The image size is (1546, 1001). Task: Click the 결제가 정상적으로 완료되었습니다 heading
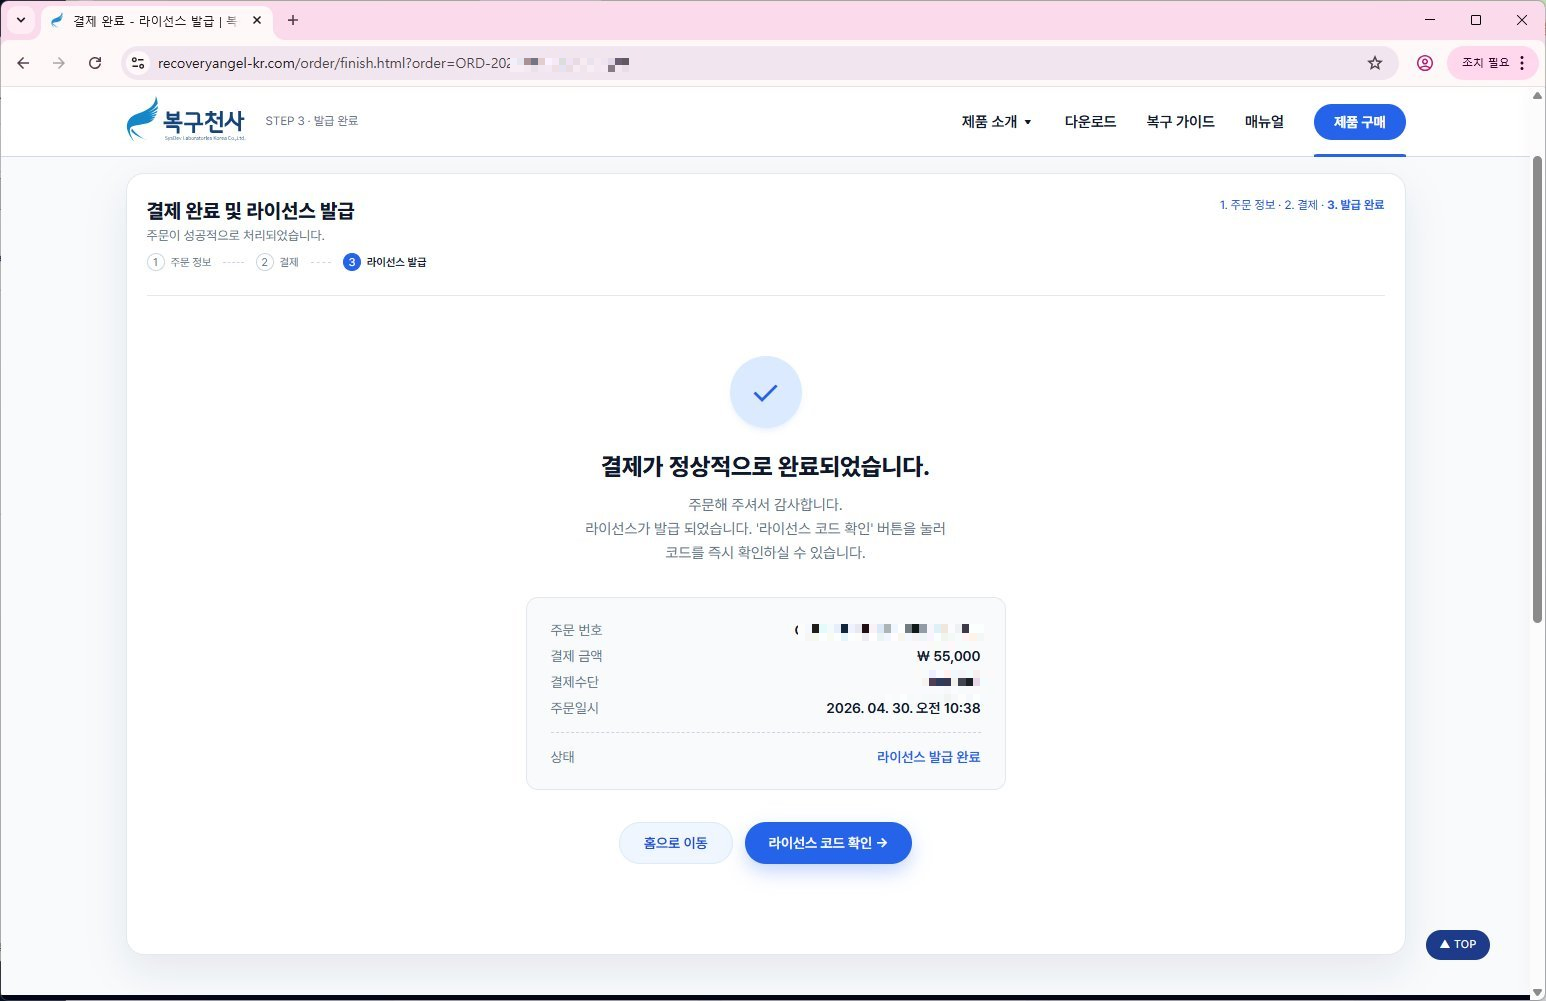point(765,467)
